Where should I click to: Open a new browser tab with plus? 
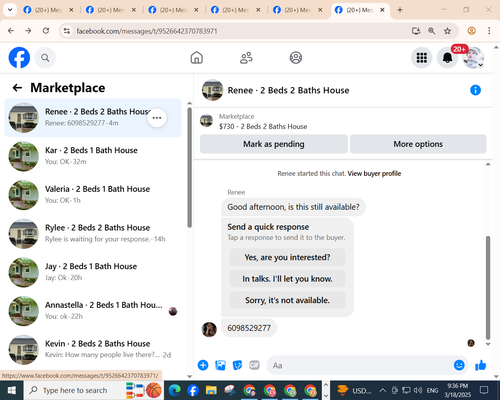tap(400, 10)
